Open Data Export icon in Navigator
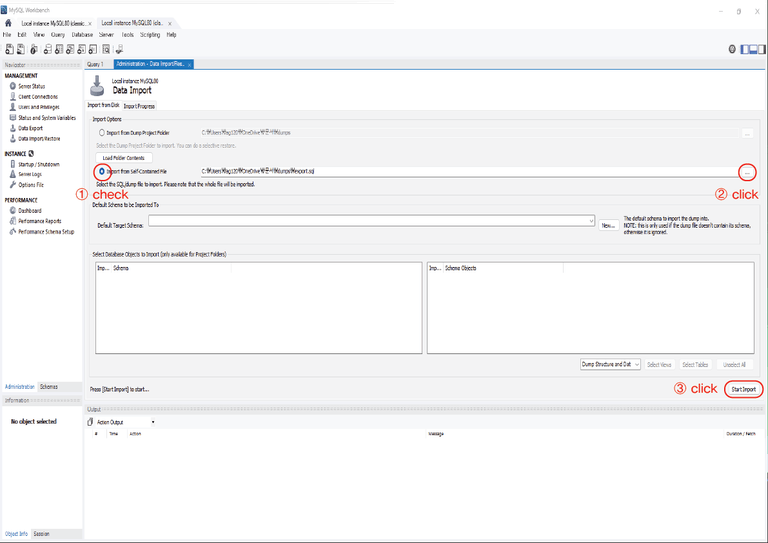The width and height of the screenshot is (768, 543). click(x=13, y=128)
